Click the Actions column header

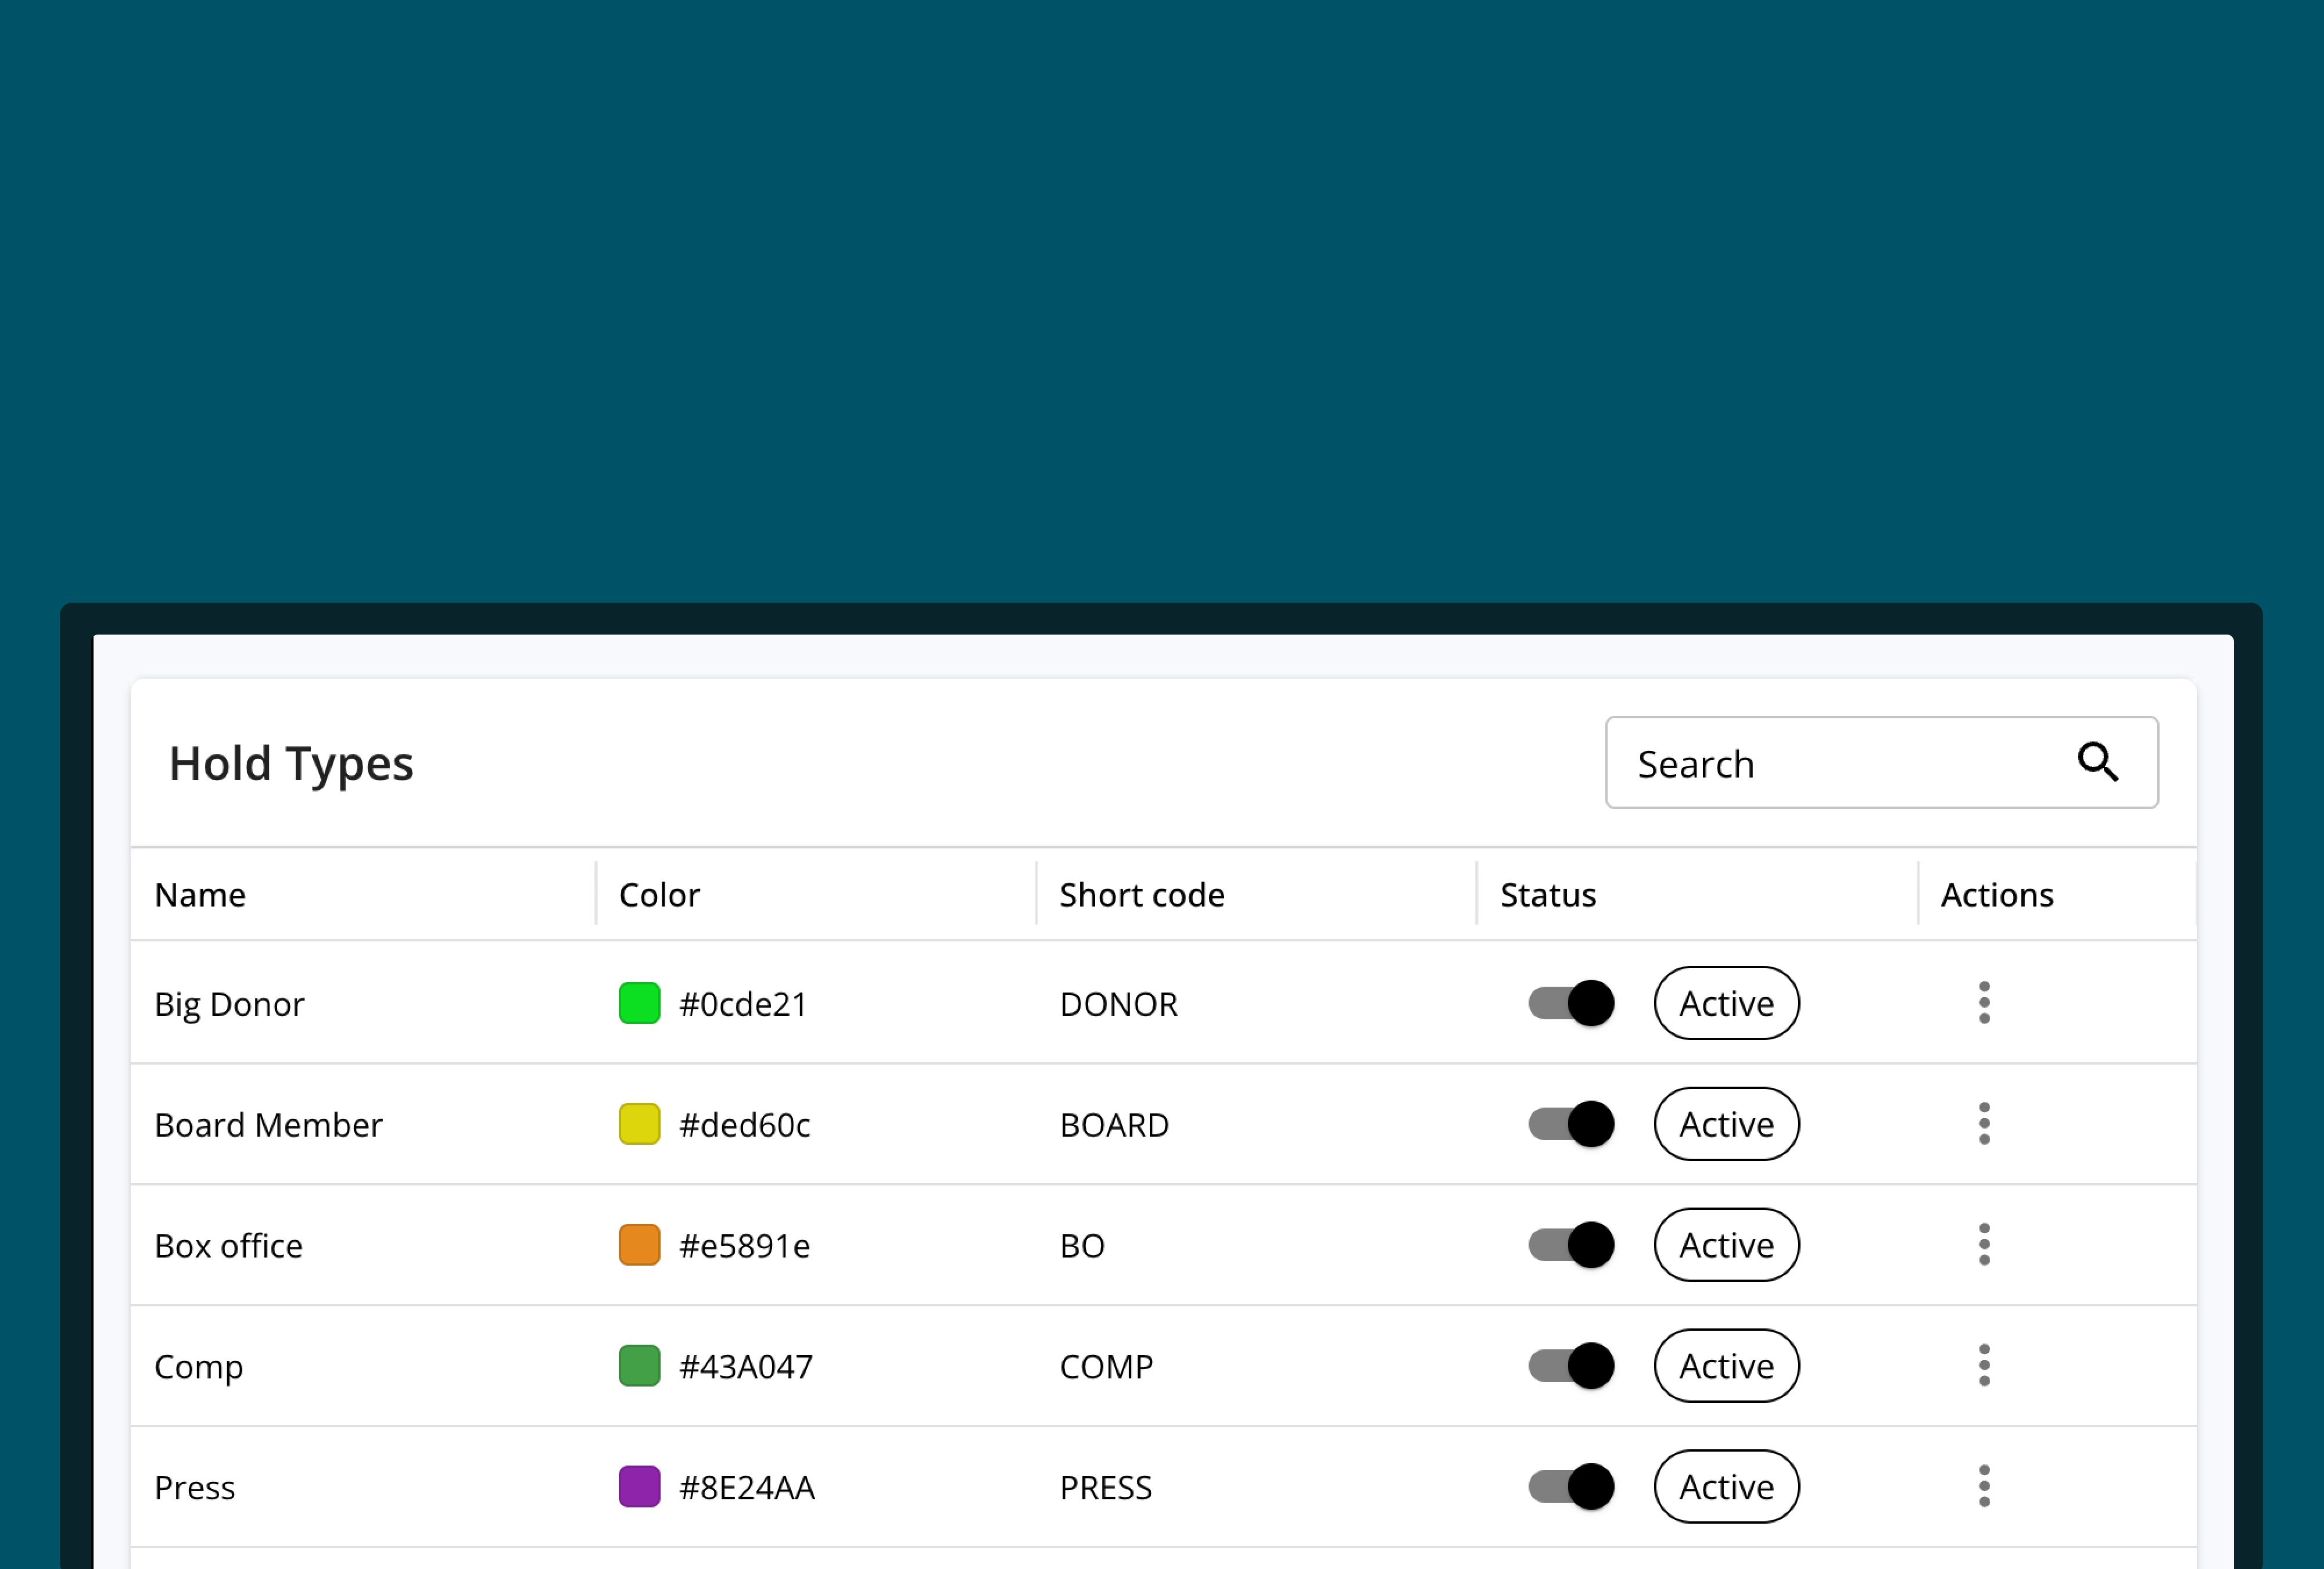pos(1997,894)
